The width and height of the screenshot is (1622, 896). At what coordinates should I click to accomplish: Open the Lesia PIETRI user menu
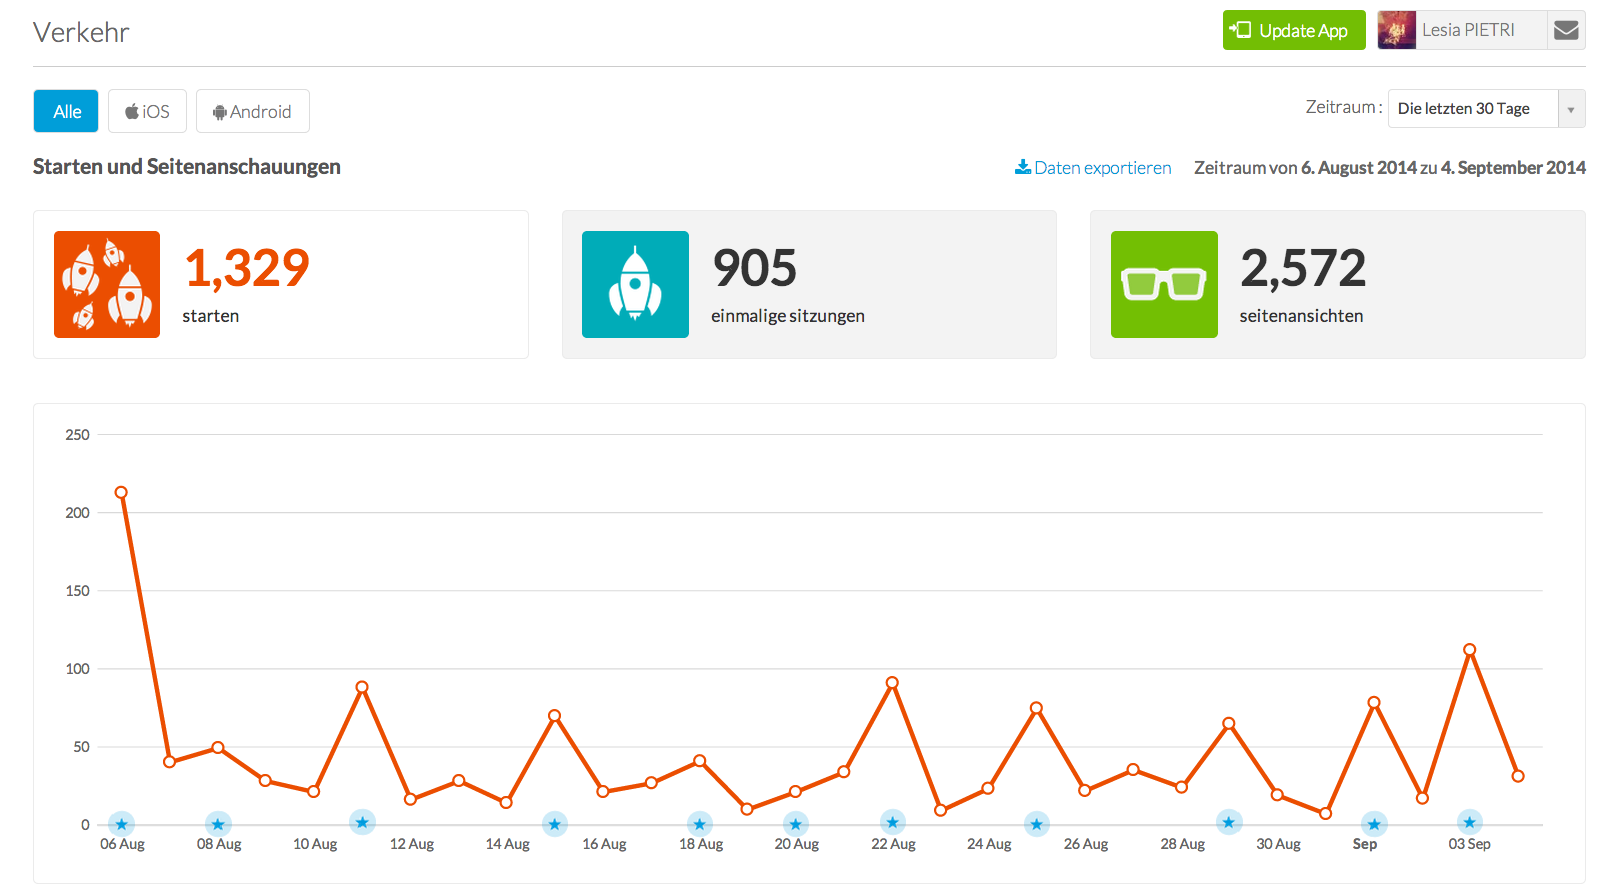click(x=1468, y=30)
